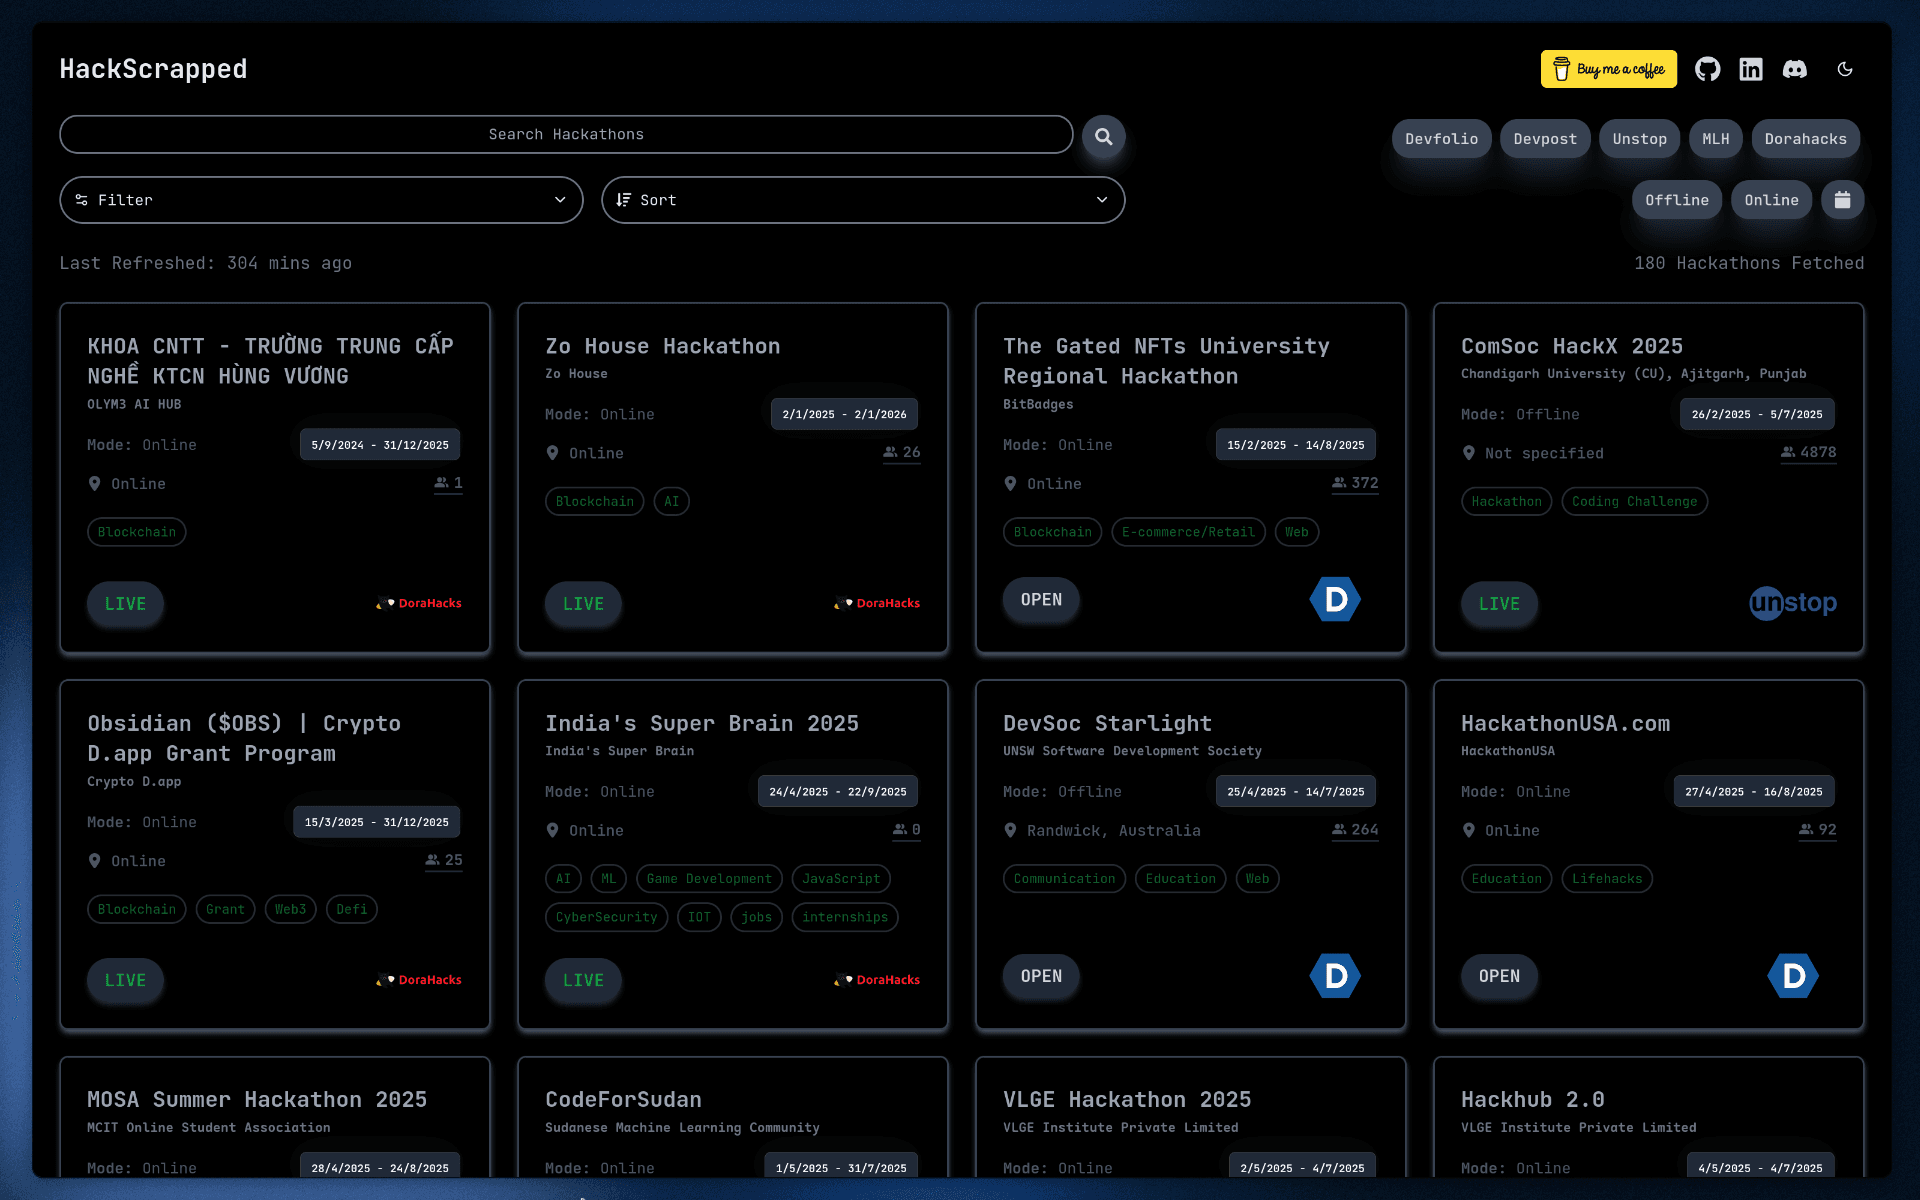1920x1200 pixels.
Task: Click Coding Challenge tag on ComSoc HackX
Action: 1634,501
